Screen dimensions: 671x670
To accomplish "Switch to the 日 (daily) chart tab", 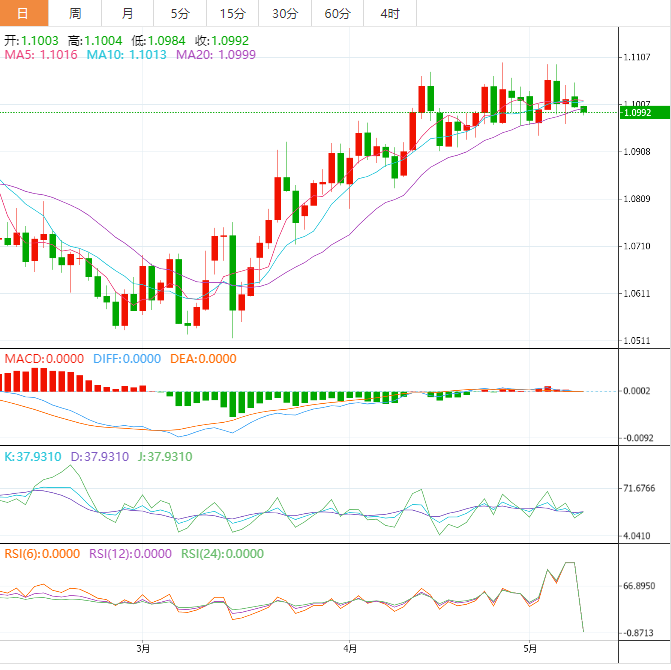I will pyautogui.click(x=24, y=13).
